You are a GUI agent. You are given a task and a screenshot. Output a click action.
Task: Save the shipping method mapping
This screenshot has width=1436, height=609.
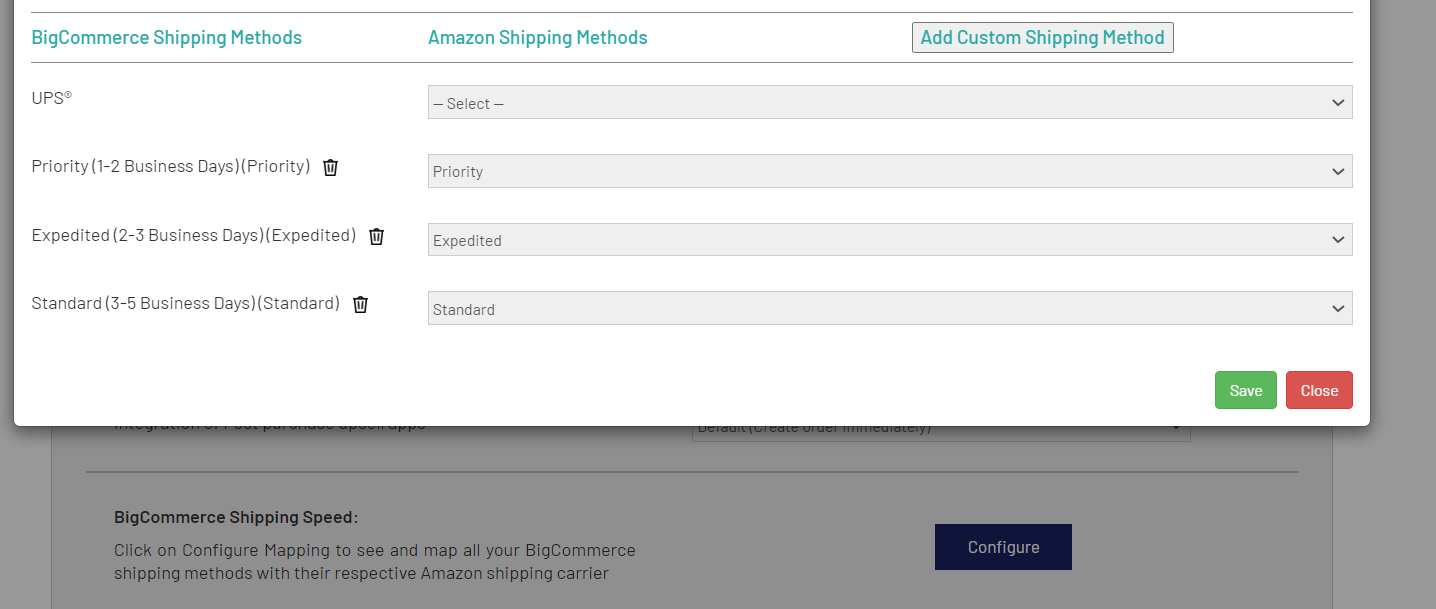1245,390
